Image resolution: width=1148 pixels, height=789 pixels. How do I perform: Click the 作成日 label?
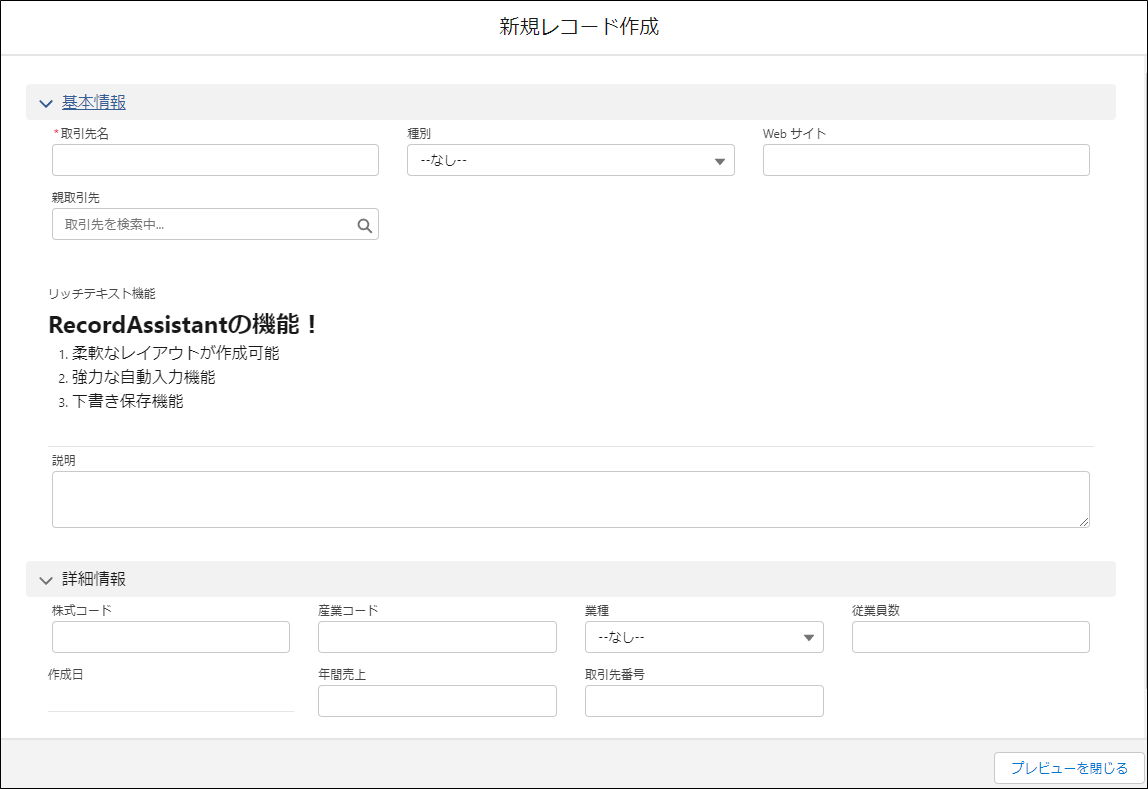pyautogui.click(x=66, y=674)
